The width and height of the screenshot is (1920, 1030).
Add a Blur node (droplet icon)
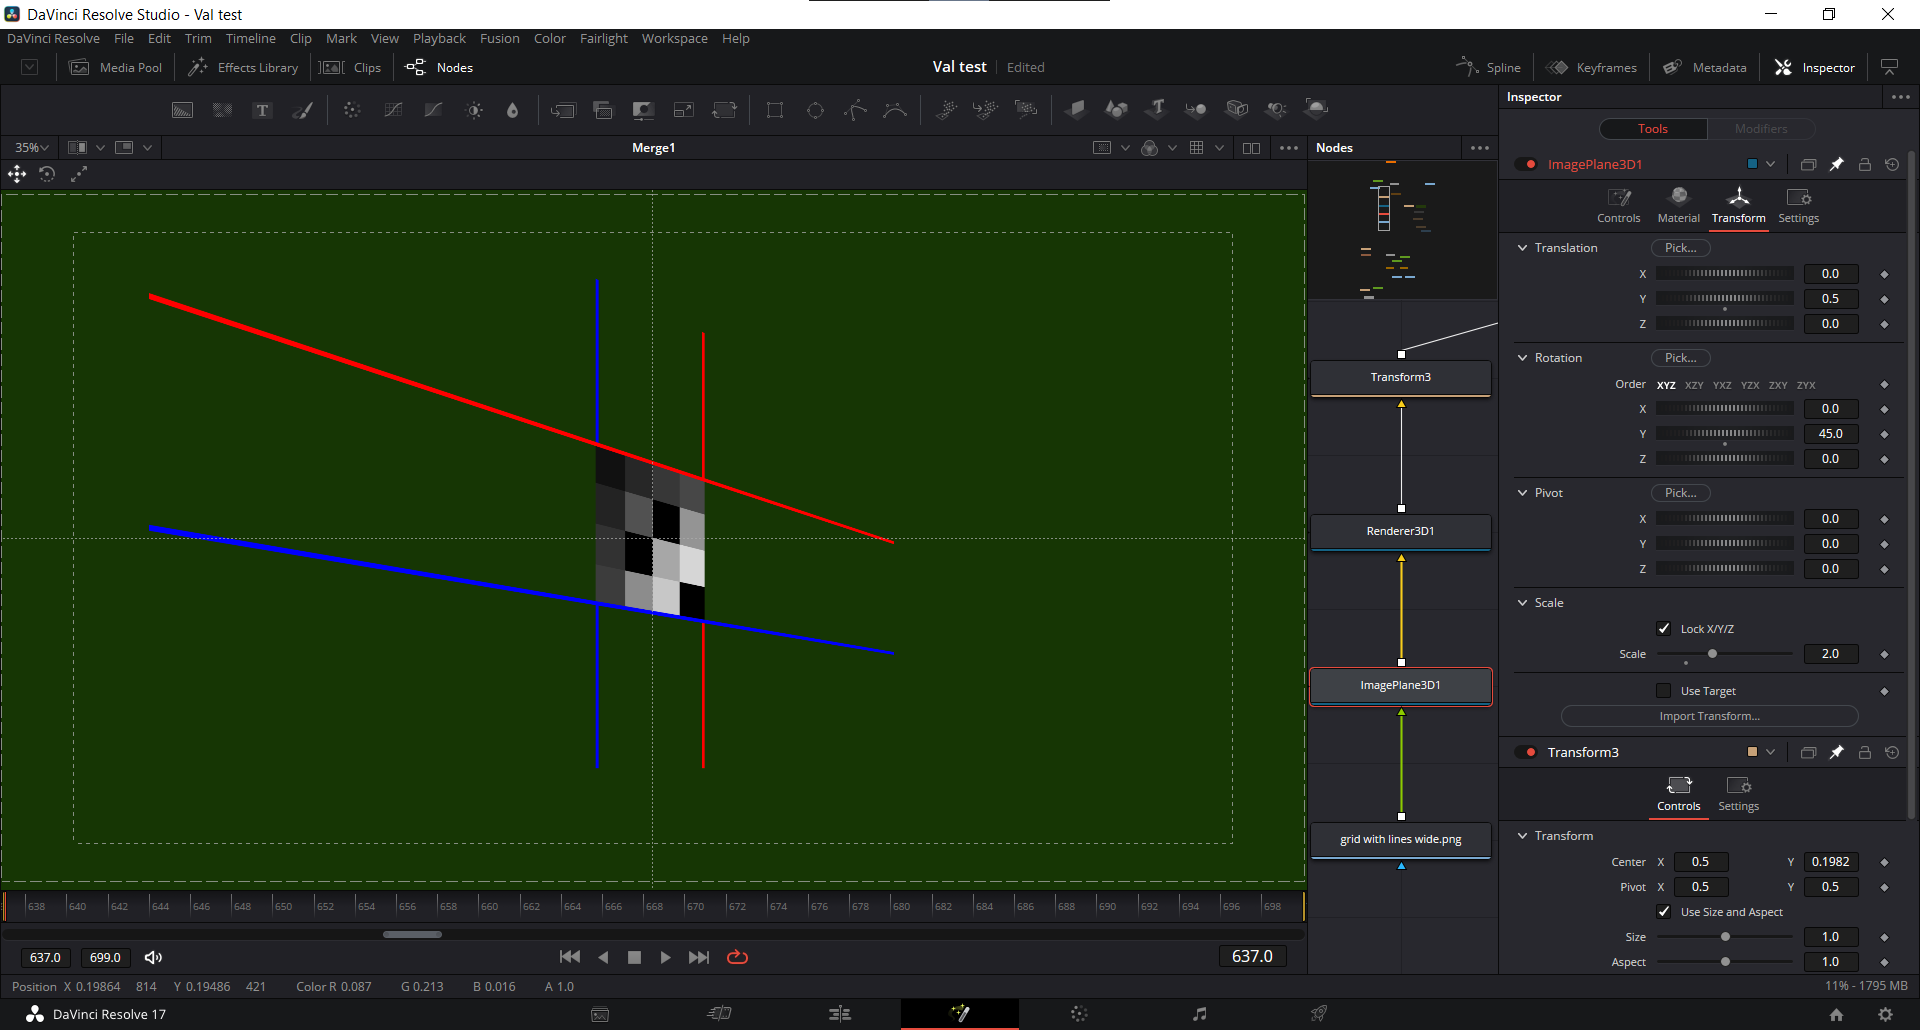tap(513, 110)
